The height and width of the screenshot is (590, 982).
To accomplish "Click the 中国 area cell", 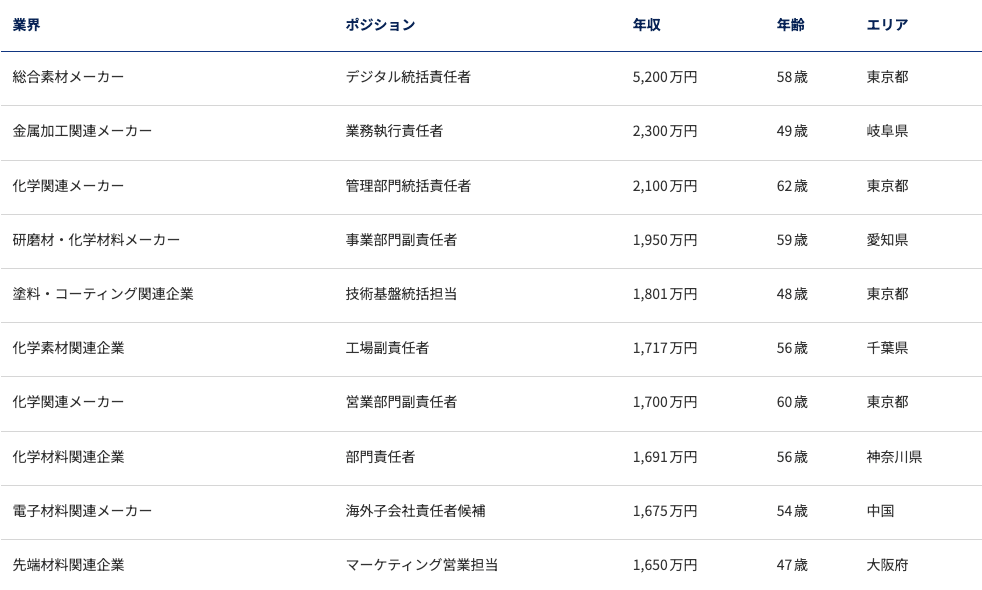I will [x=881, y=511].
